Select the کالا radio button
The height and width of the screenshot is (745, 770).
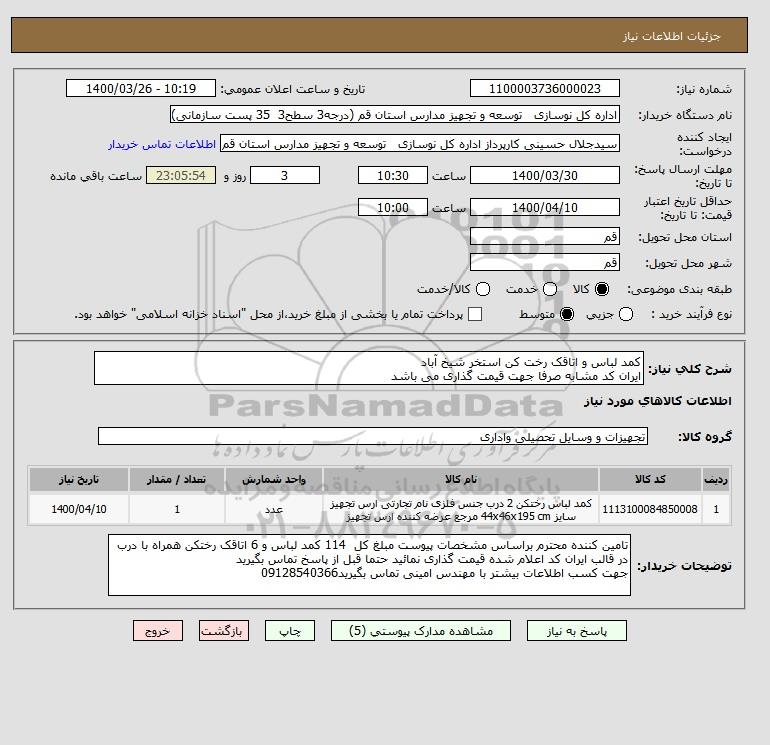(x=602, y=289)
